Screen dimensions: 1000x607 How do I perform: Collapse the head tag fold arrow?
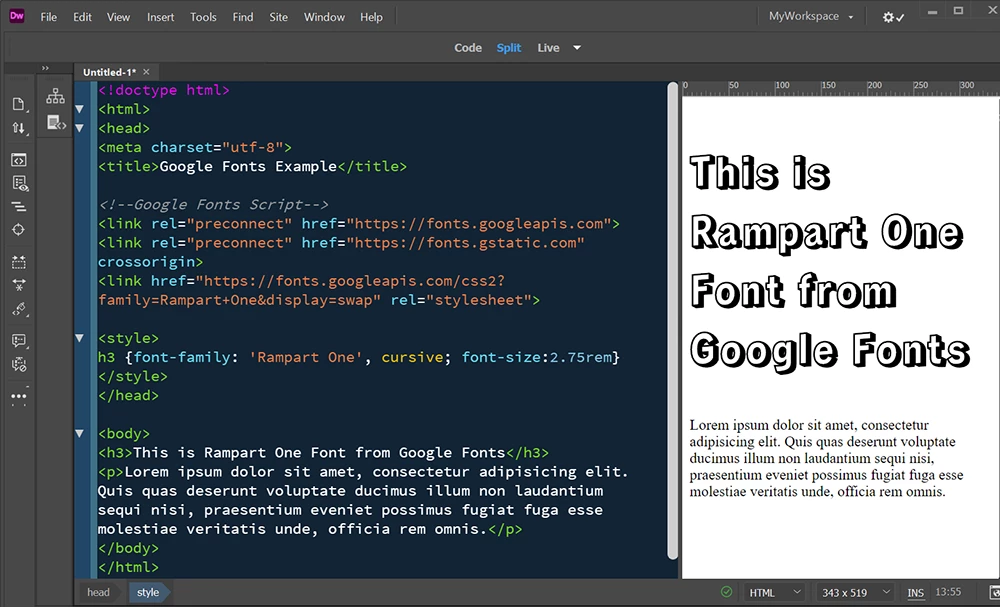[80, 128]
